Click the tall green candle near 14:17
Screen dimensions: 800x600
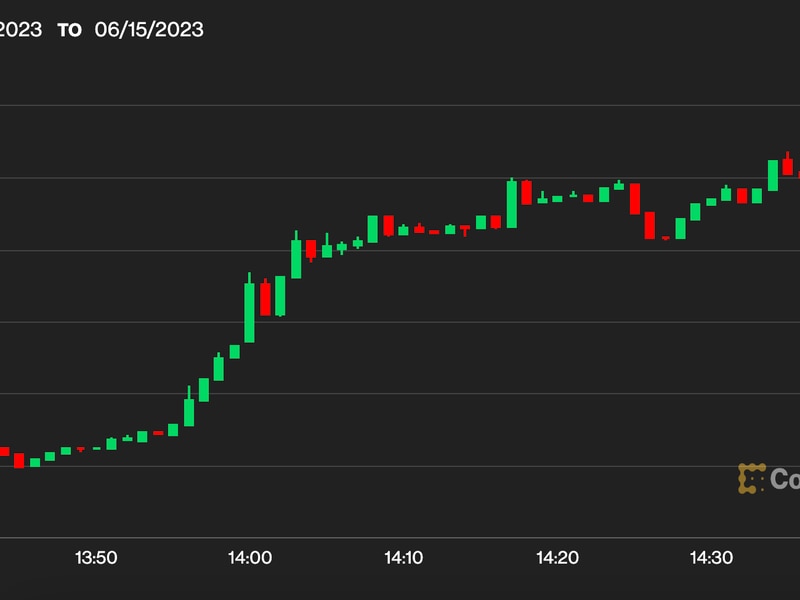pyautogui.click(x=512, y=204)
